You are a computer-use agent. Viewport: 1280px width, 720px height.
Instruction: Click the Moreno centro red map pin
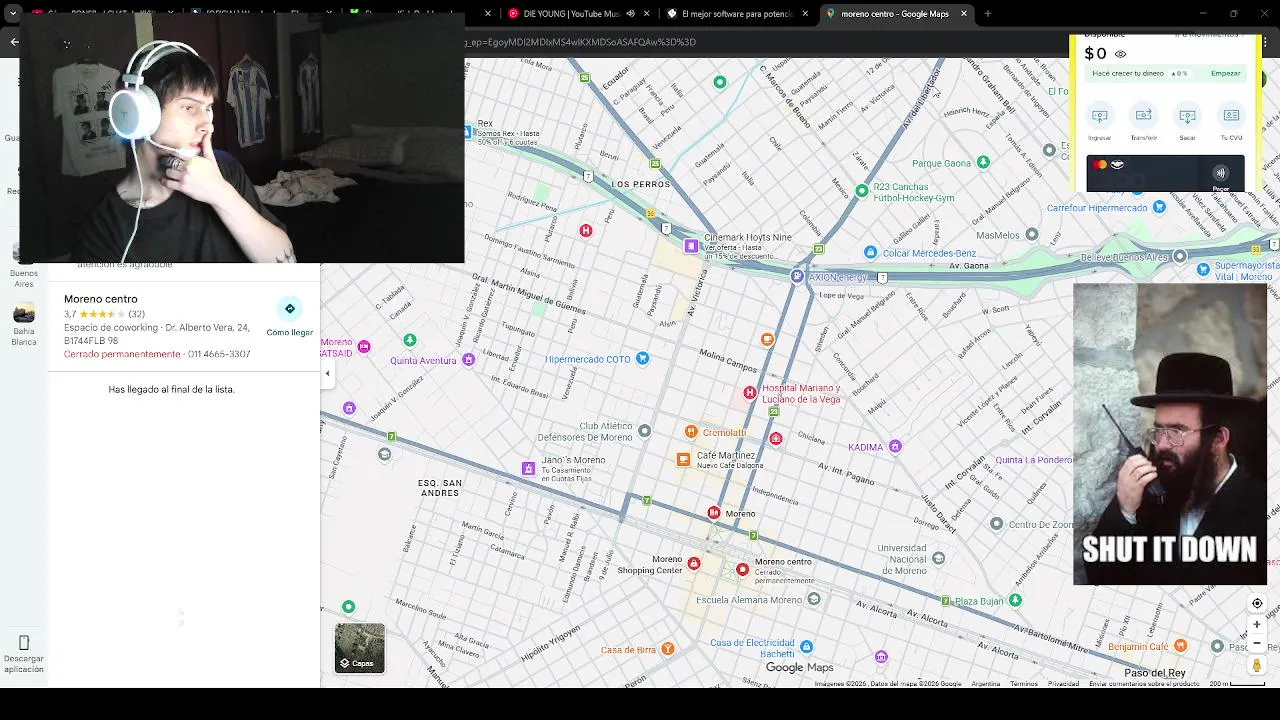pyautogui.click(x=742, y=569)
